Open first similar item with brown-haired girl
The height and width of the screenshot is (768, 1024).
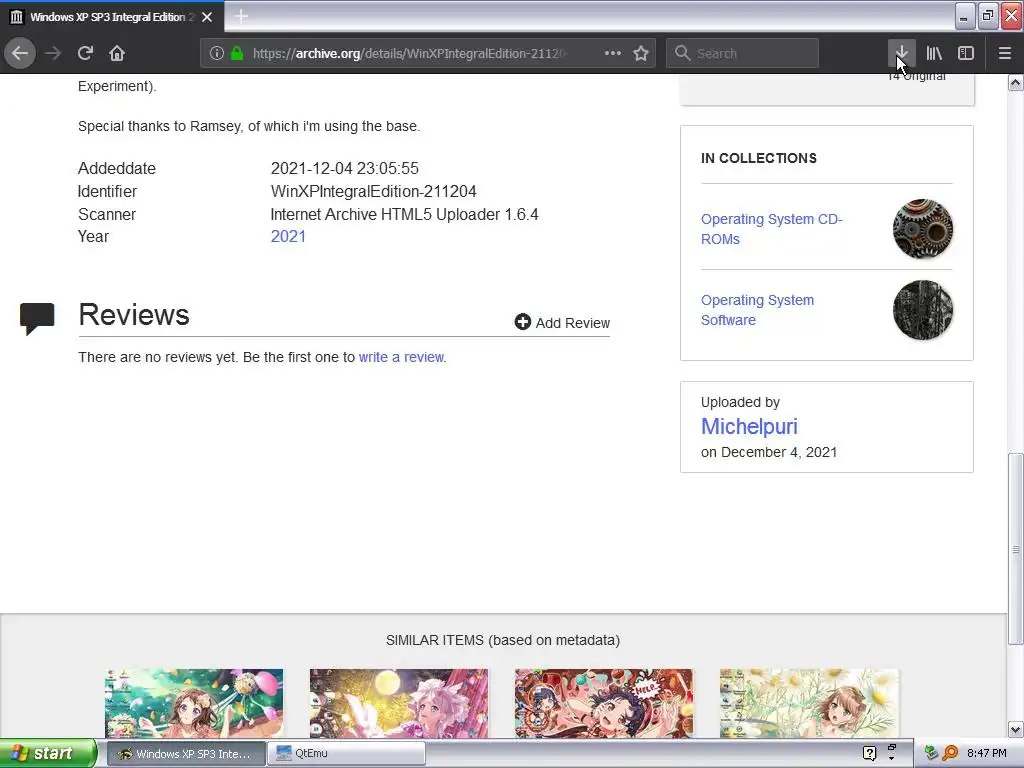tap(194, 703)
